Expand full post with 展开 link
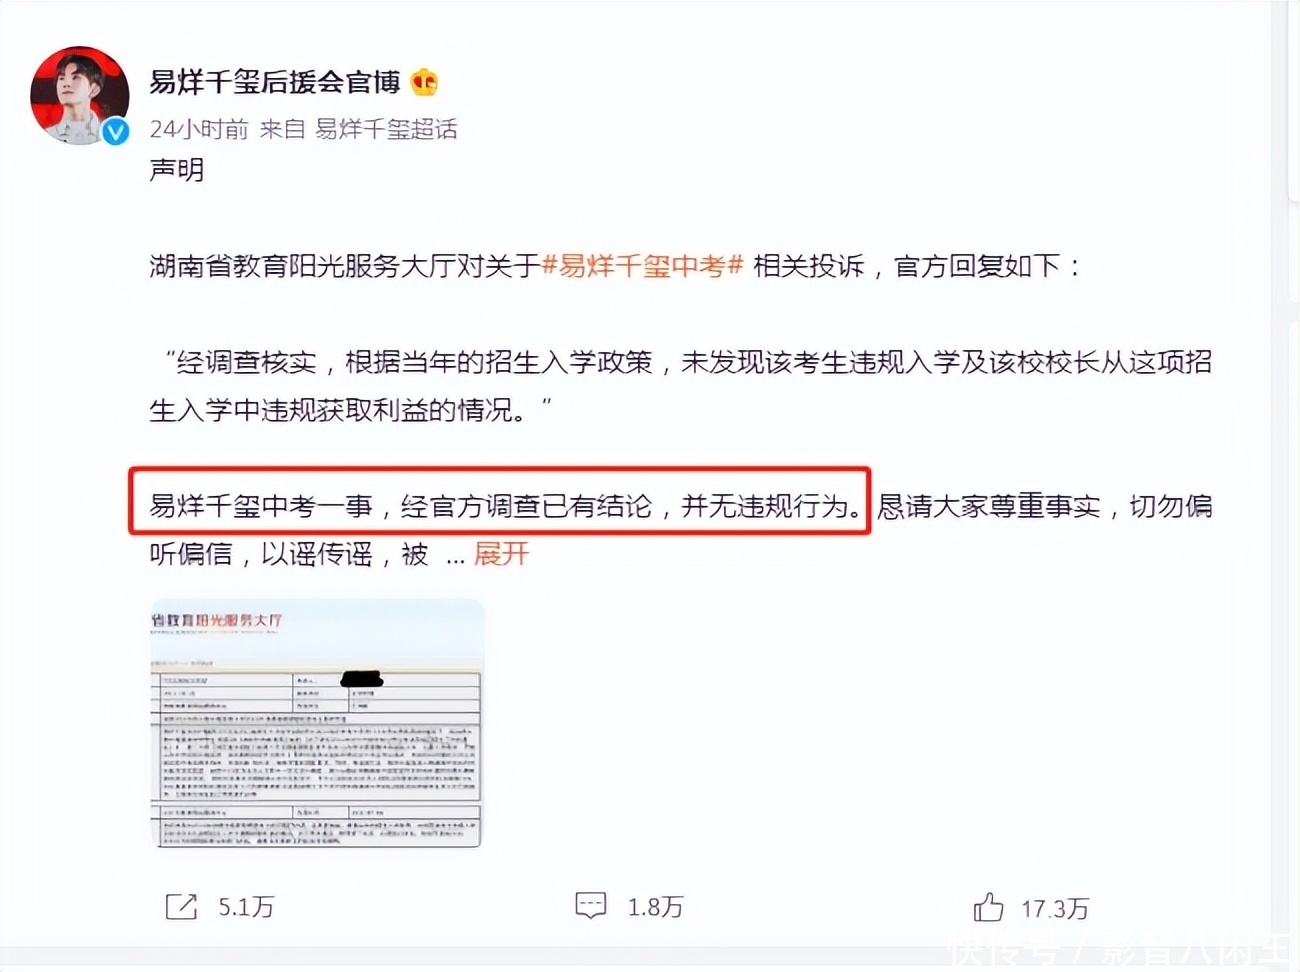1300x972 pixels. pos(501,553)
